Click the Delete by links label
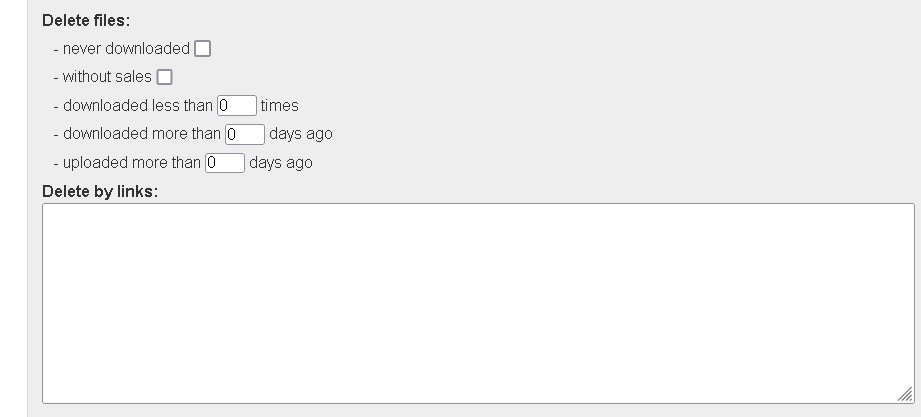Viewport: 921px width, 417px height. [x=100, y=191]
